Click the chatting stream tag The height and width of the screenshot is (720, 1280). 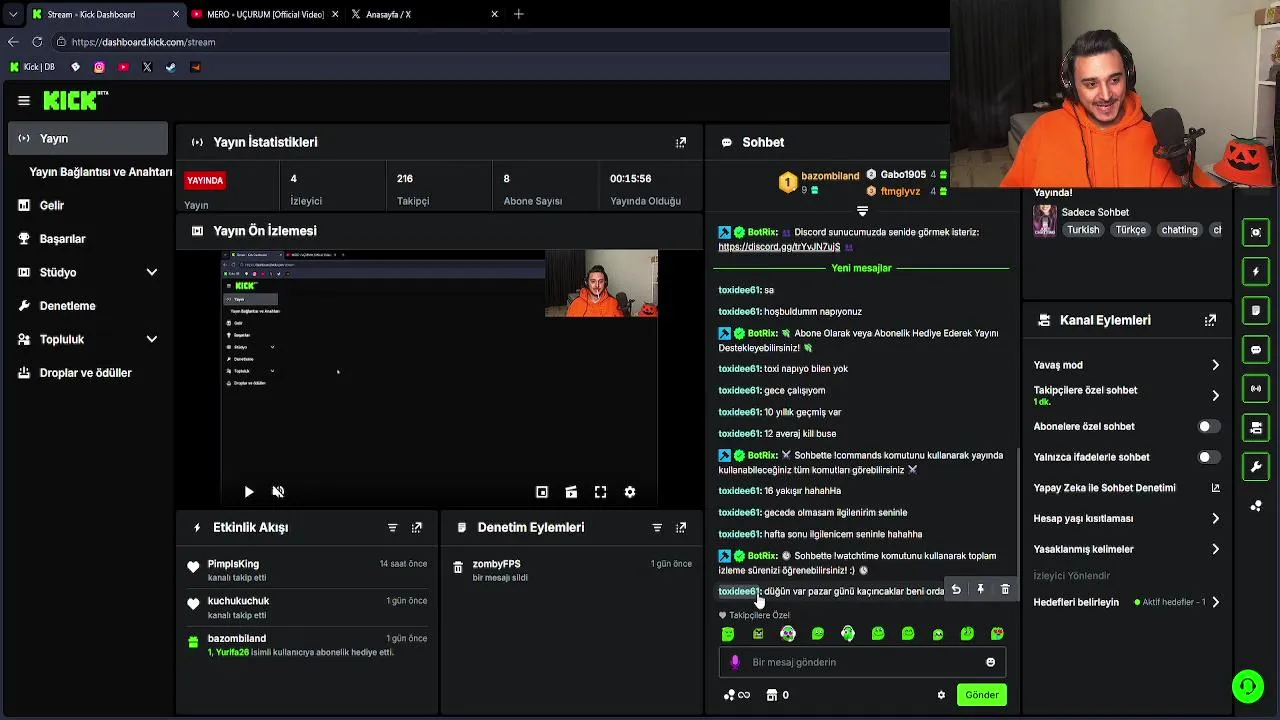1179,230
